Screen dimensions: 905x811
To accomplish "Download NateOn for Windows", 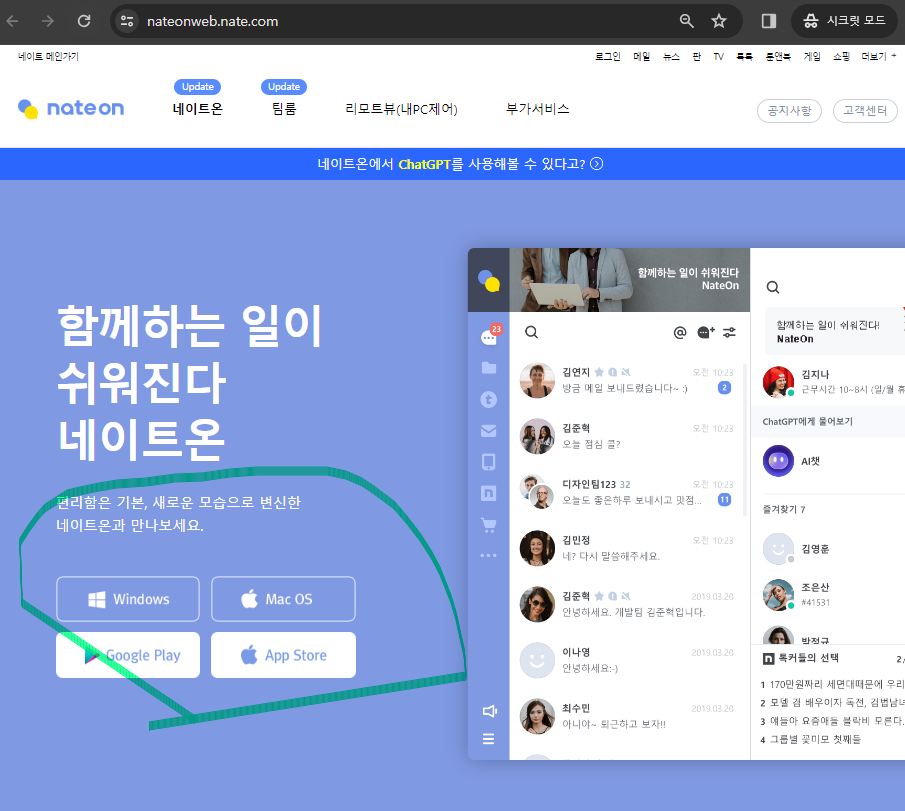I will click(x=127, y=599).
